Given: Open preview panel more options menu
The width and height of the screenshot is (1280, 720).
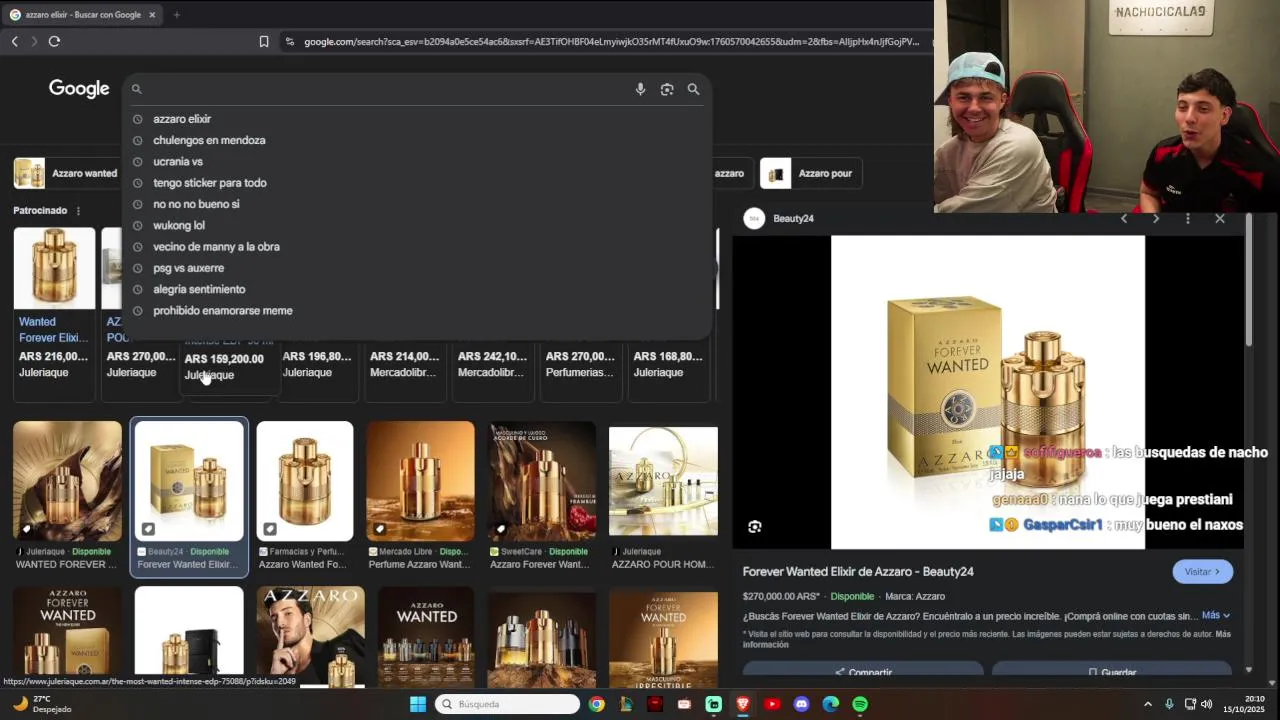Looking at the screenshot, I should click(1188, 218).
